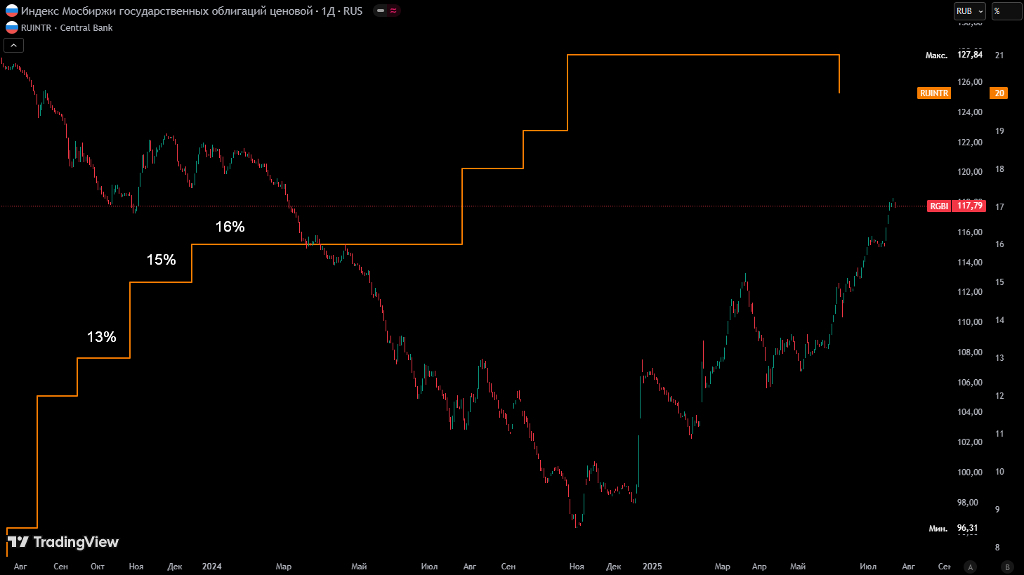Select the 2025 label on the time axis
The width and height of the screenshot is (1024, 575).
[652, 566]
